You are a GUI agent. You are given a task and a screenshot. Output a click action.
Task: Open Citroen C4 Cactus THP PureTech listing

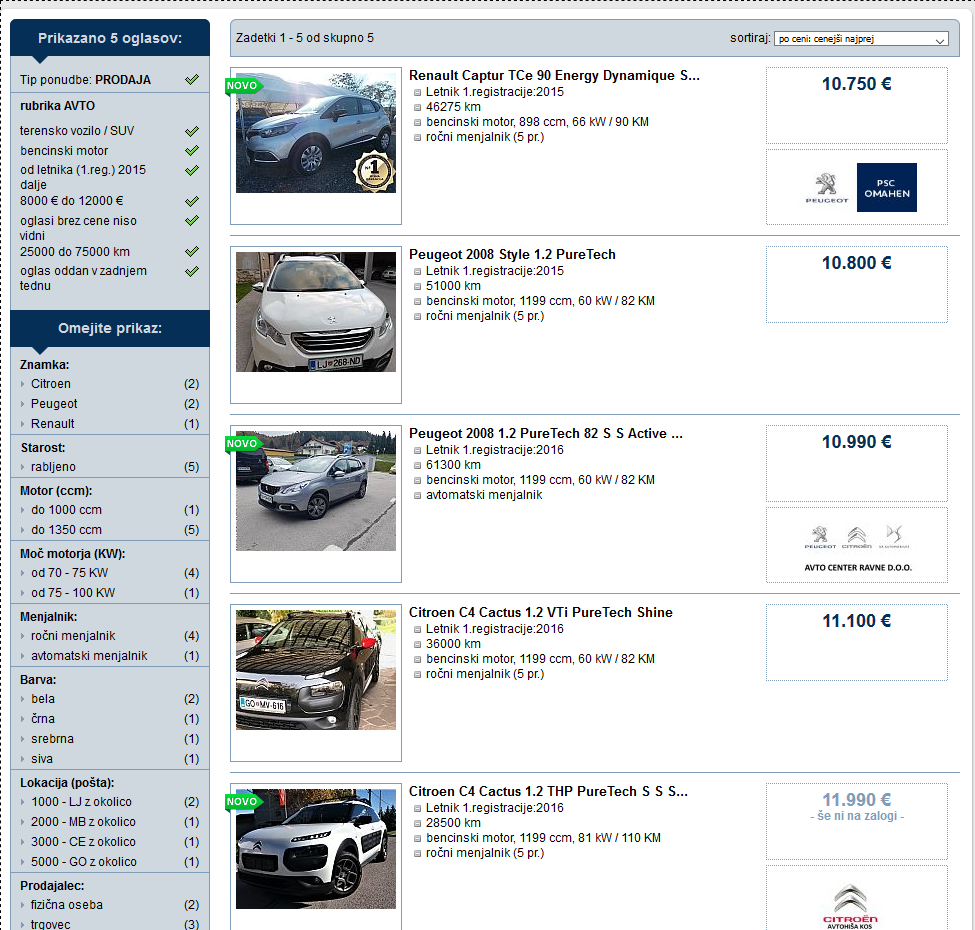pyautogui.click(x=548, y=791)
